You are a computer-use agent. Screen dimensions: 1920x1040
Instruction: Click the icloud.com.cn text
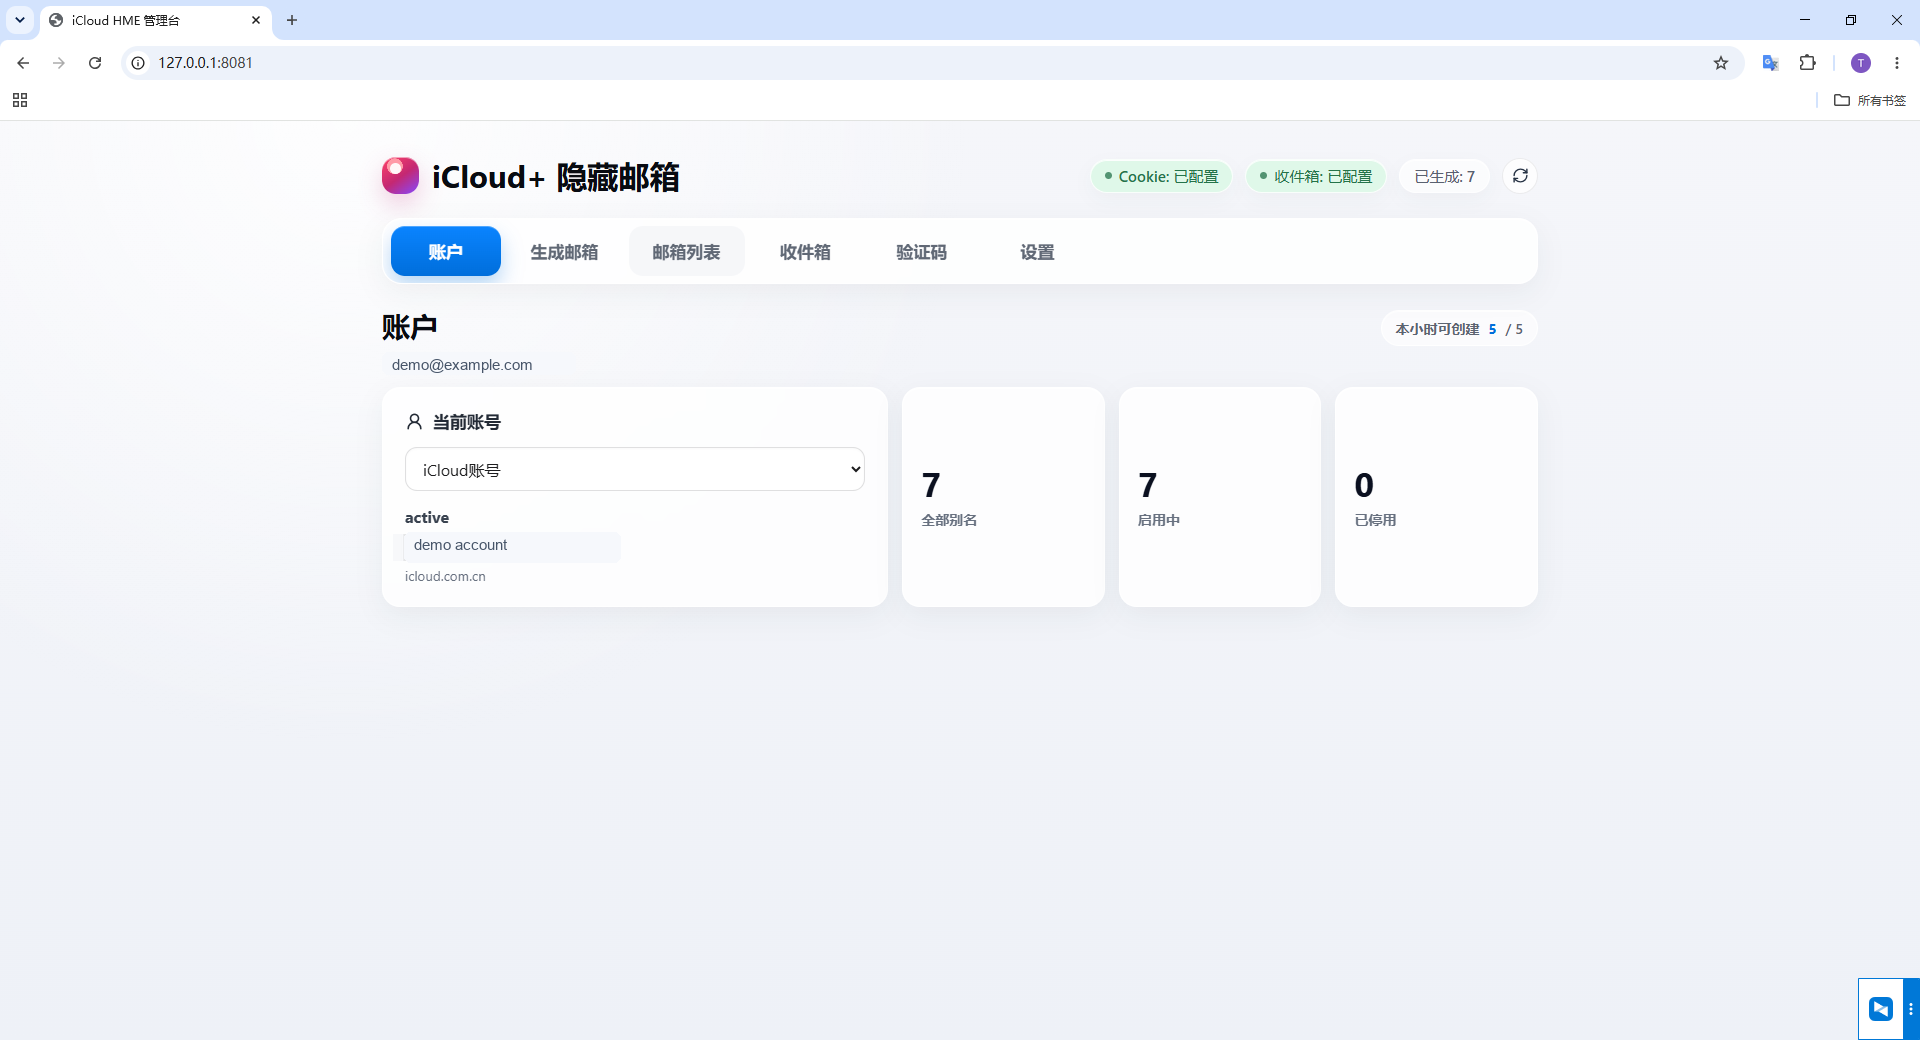tap(445, 577)
